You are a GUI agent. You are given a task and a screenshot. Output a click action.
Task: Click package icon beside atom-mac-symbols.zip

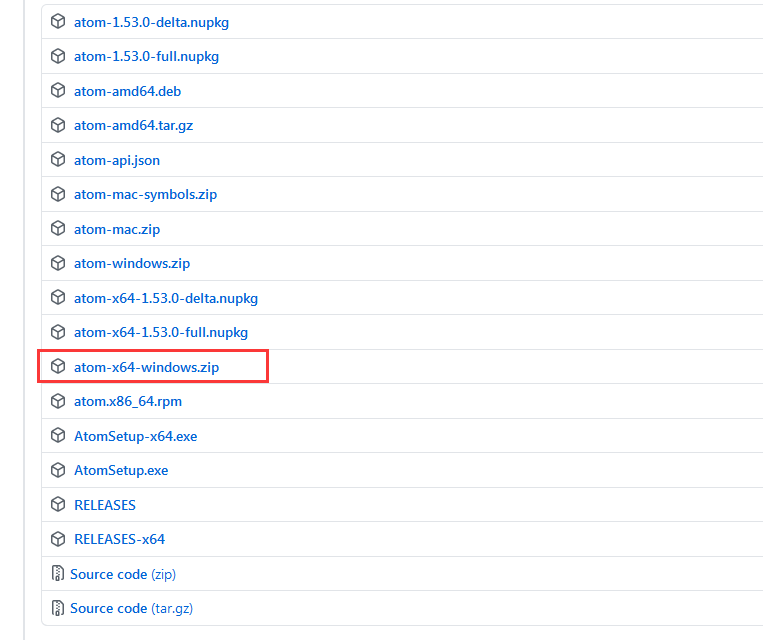click(x=58, y=194)
